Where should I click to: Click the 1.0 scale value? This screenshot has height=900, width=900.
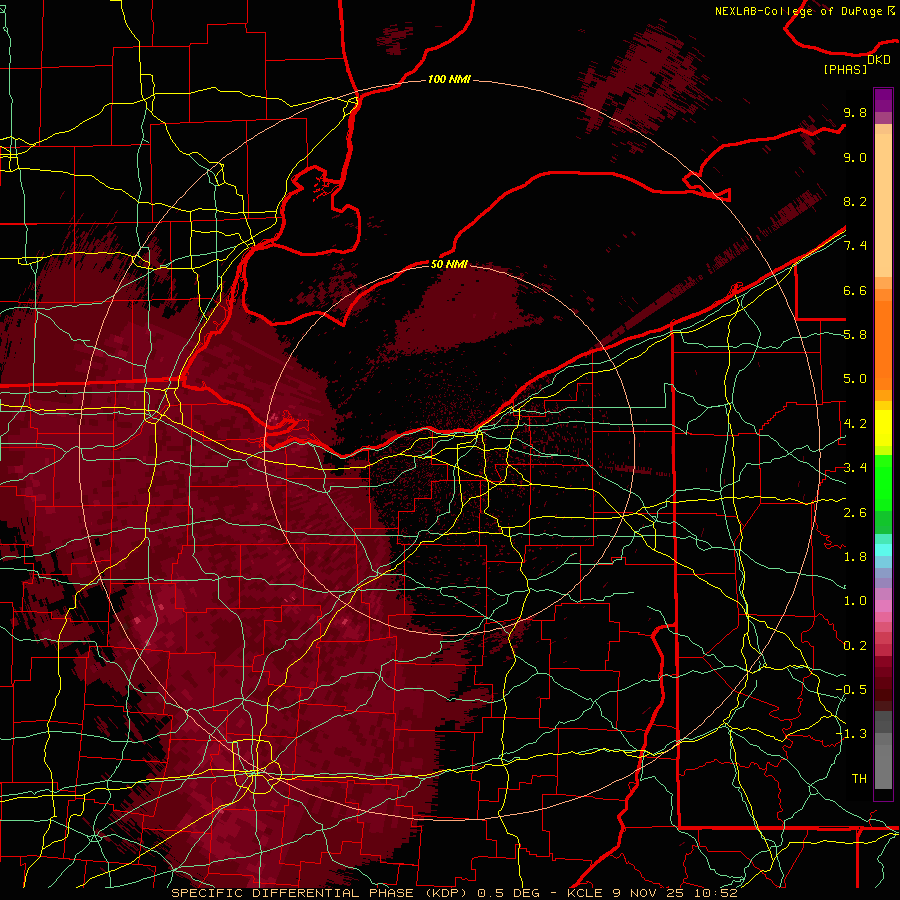855,601
